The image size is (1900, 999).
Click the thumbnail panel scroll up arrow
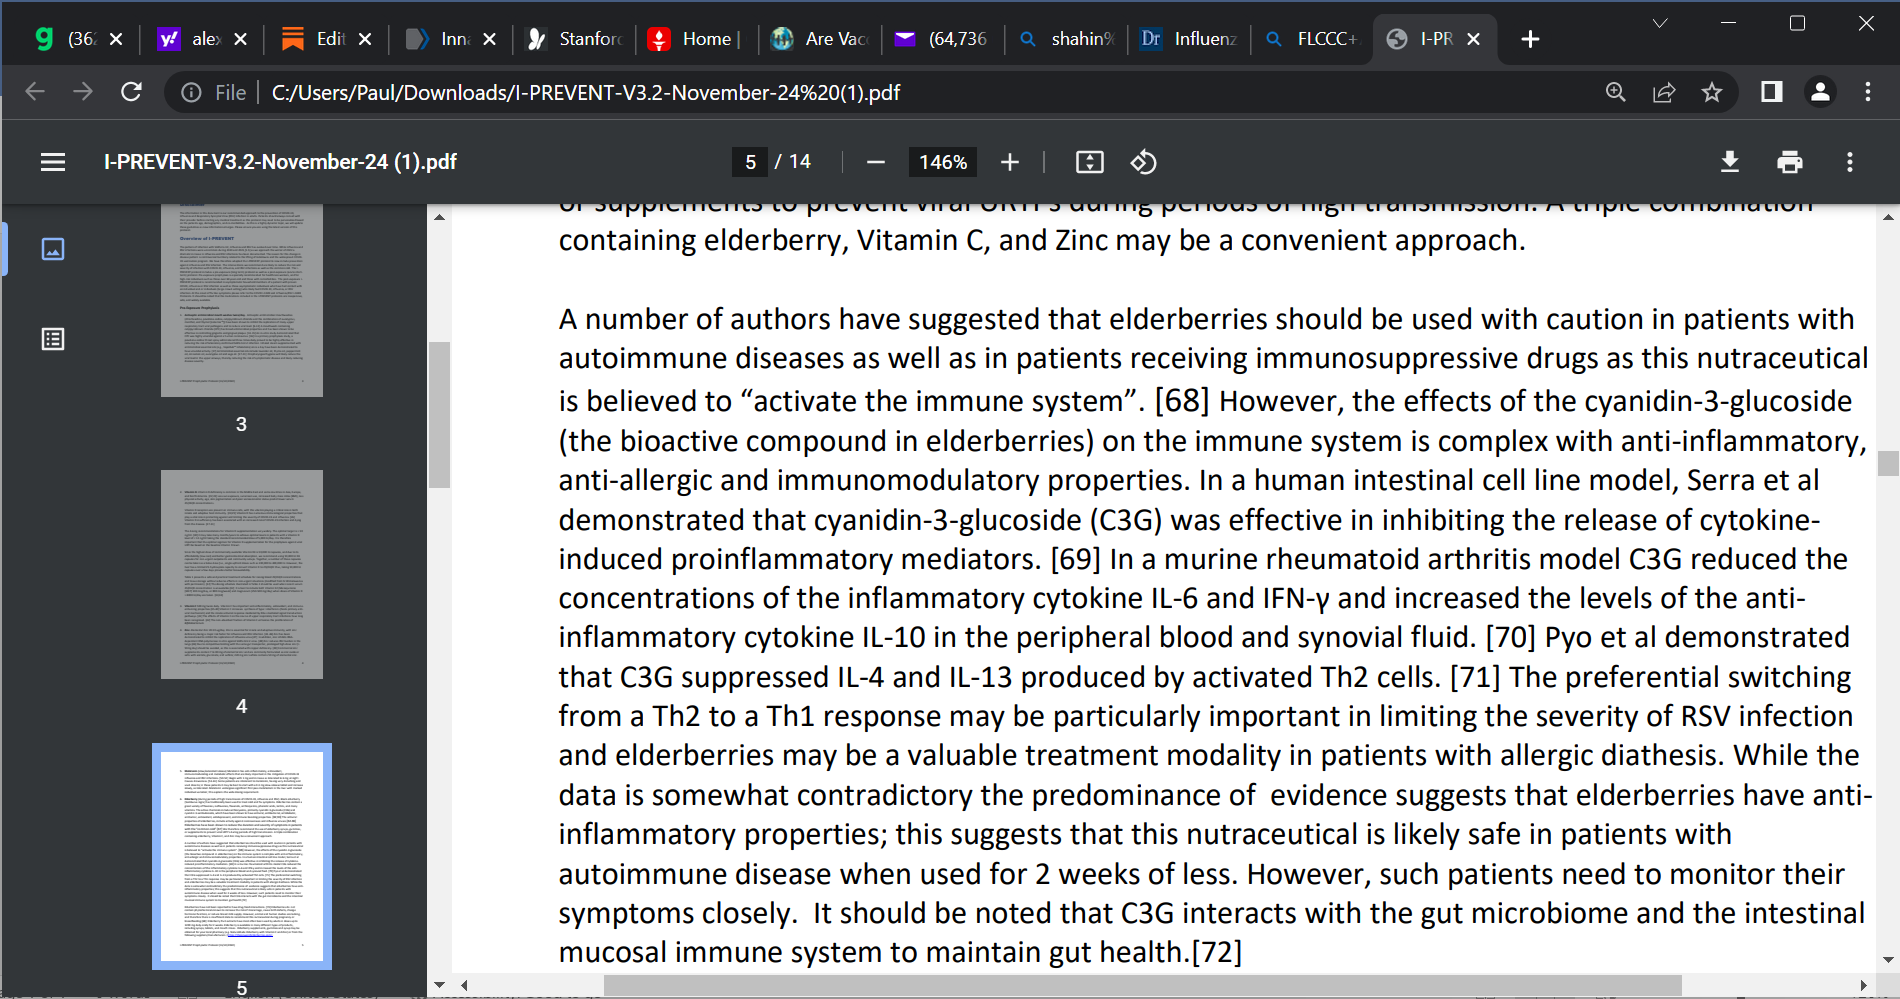(439, 216)
